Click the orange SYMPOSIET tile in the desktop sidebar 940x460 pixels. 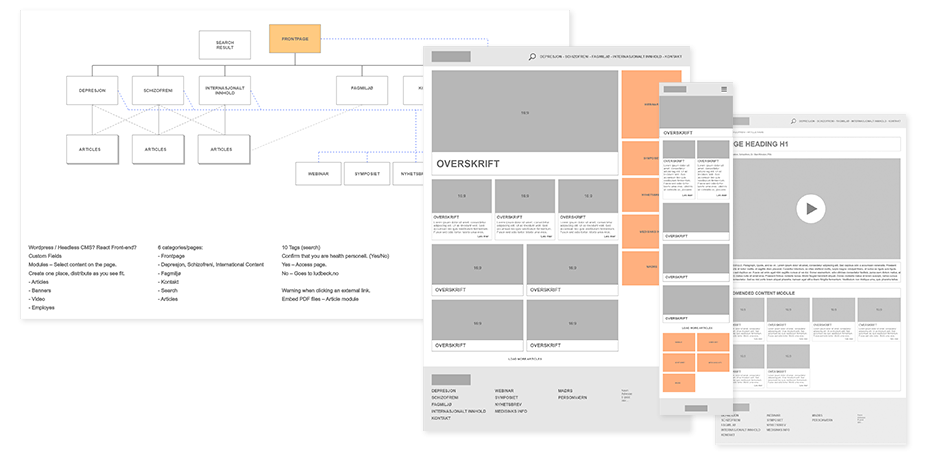(640, 158)
